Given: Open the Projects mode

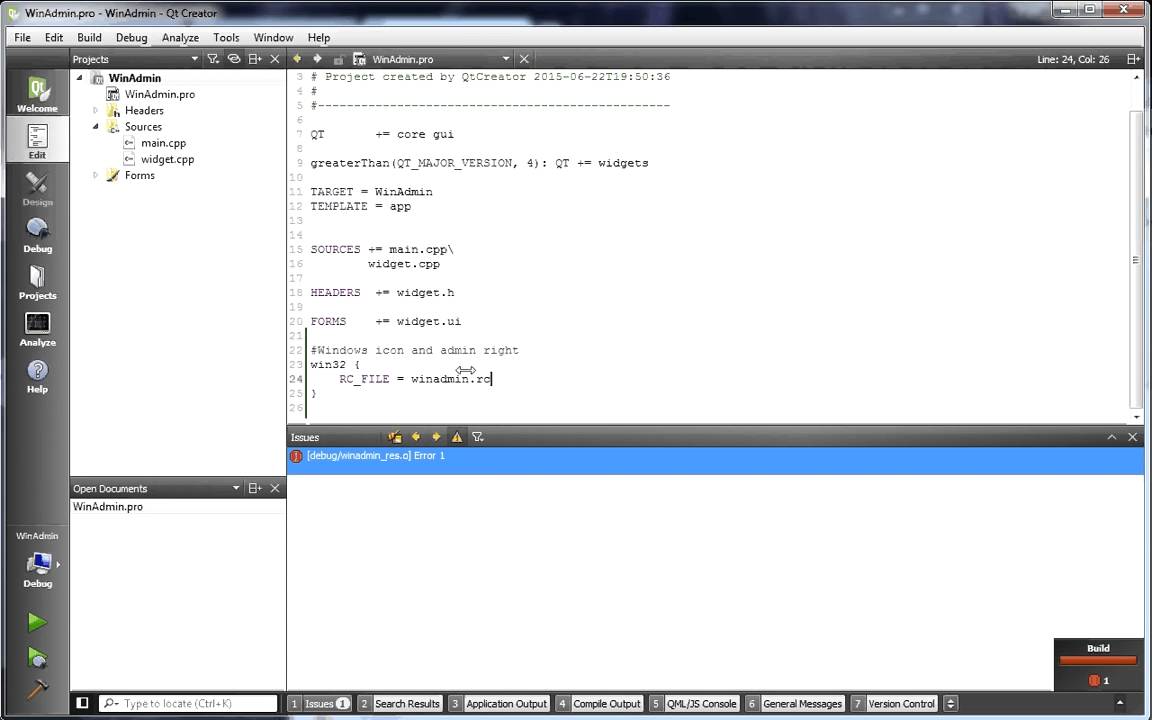Looking at the screenshot, I should coord(37,281).
